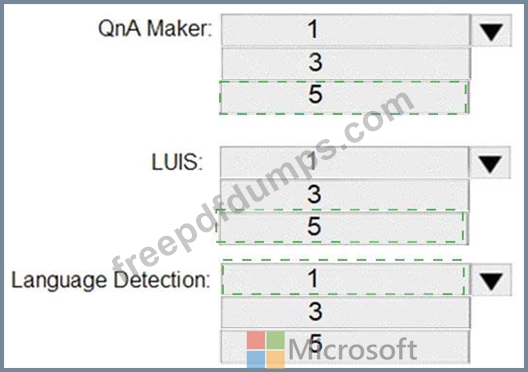The image size is (528, 372).
Task: Click red square of Microsoft logo
Action: (256, 340)
